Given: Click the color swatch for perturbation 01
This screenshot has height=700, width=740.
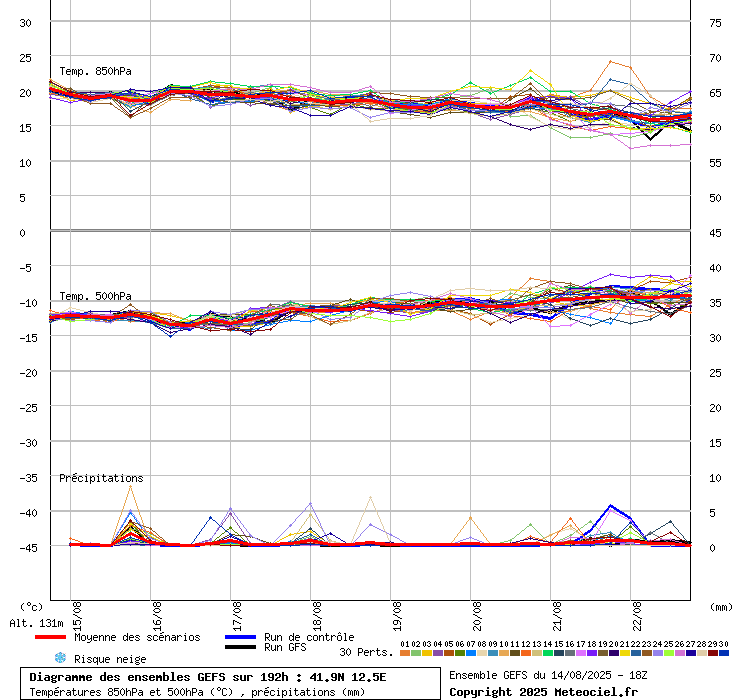Looking at the screenshot, I should coord(405,652).
